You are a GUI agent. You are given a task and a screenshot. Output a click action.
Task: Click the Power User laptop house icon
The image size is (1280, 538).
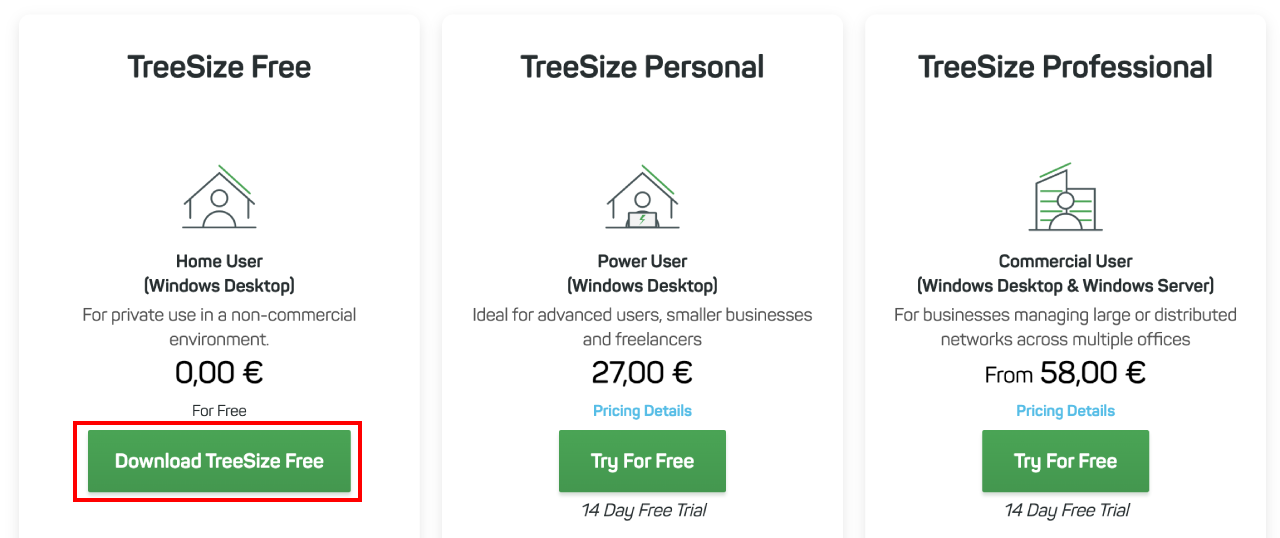click(x=642, y=198)
